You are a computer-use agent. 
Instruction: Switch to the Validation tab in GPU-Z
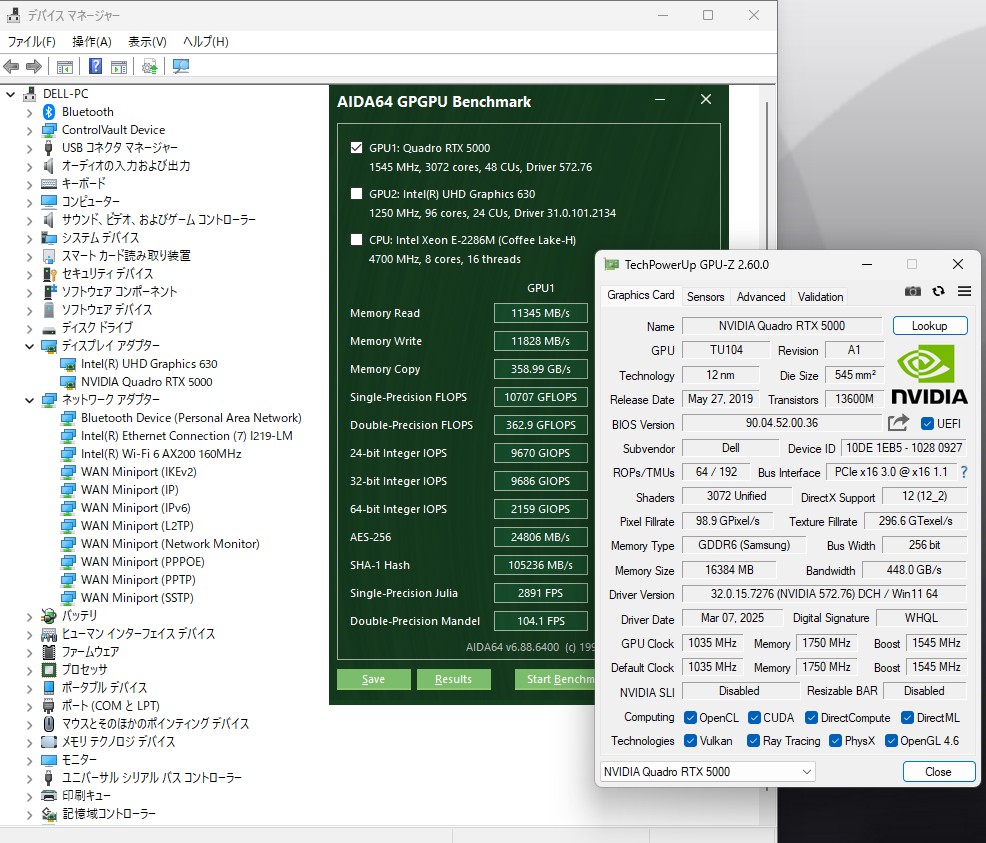pyautogui.click(x=820, y=296)
